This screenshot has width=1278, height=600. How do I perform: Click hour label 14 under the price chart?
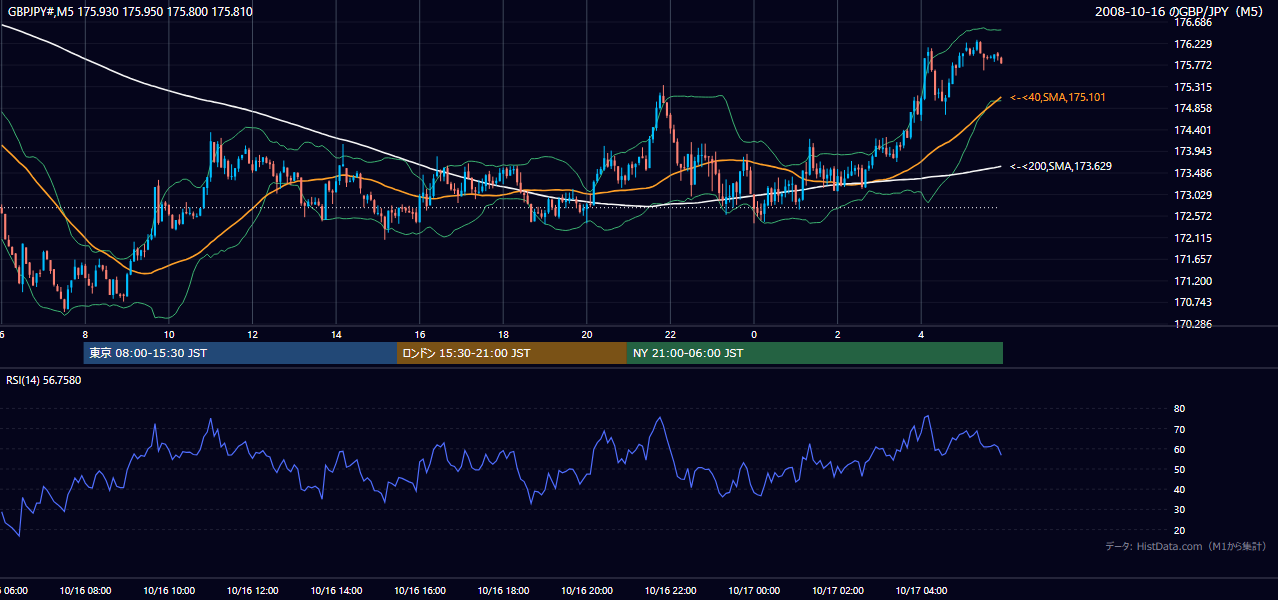337,335
